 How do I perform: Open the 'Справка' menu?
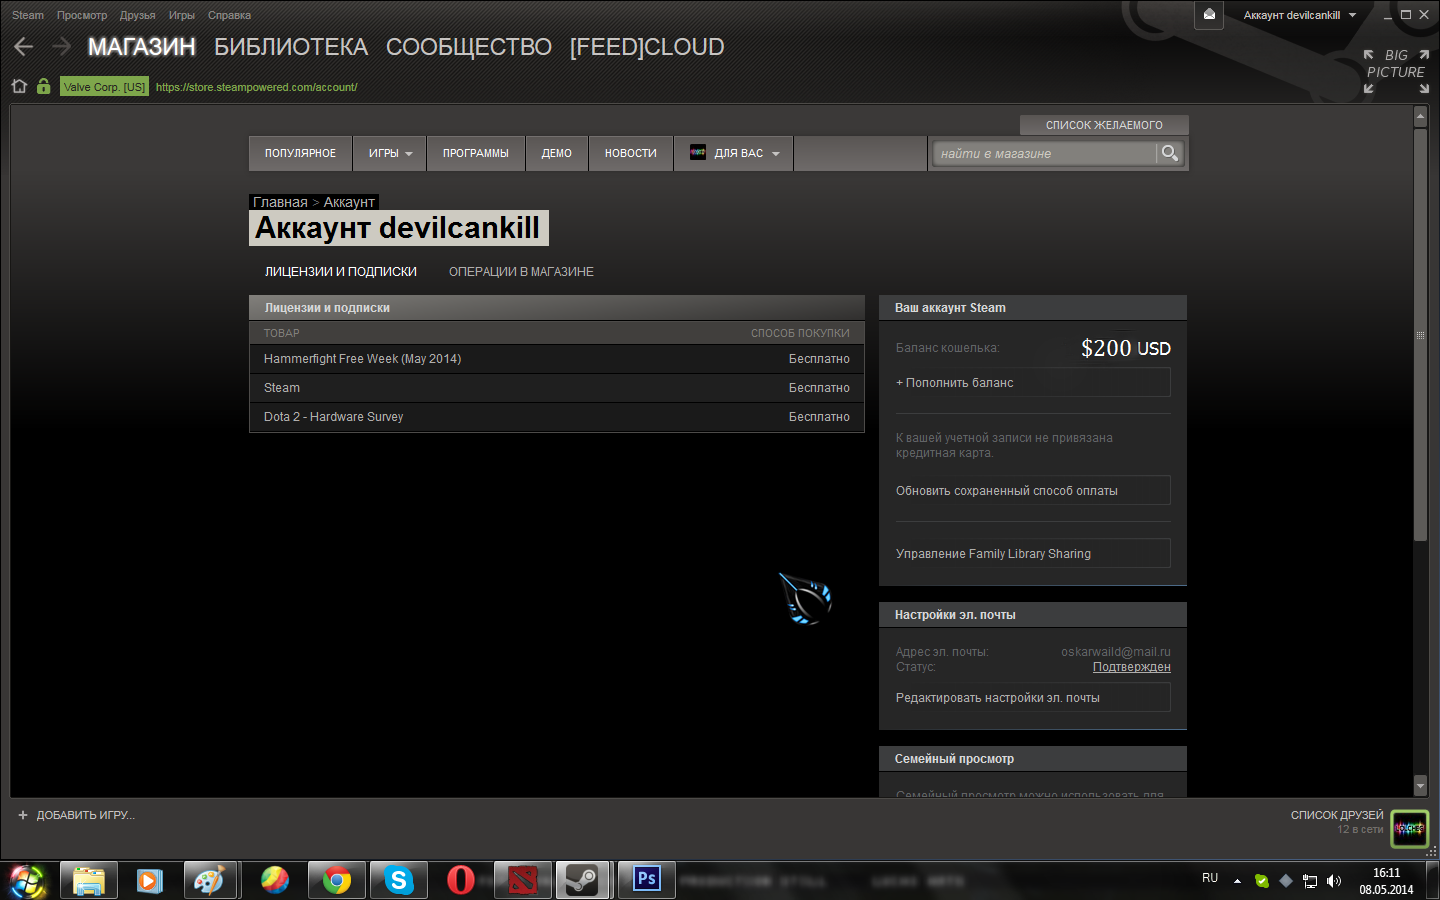coord(230,15)
